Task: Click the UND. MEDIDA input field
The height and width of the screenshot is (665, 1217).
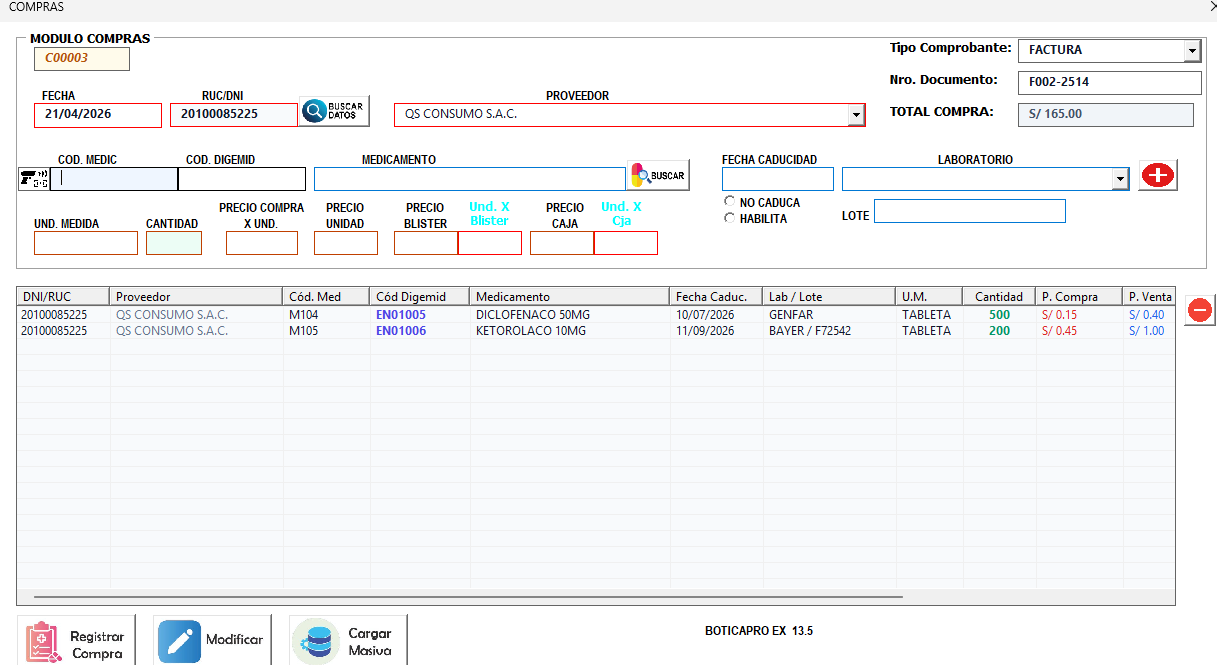Action: (86, 243)
